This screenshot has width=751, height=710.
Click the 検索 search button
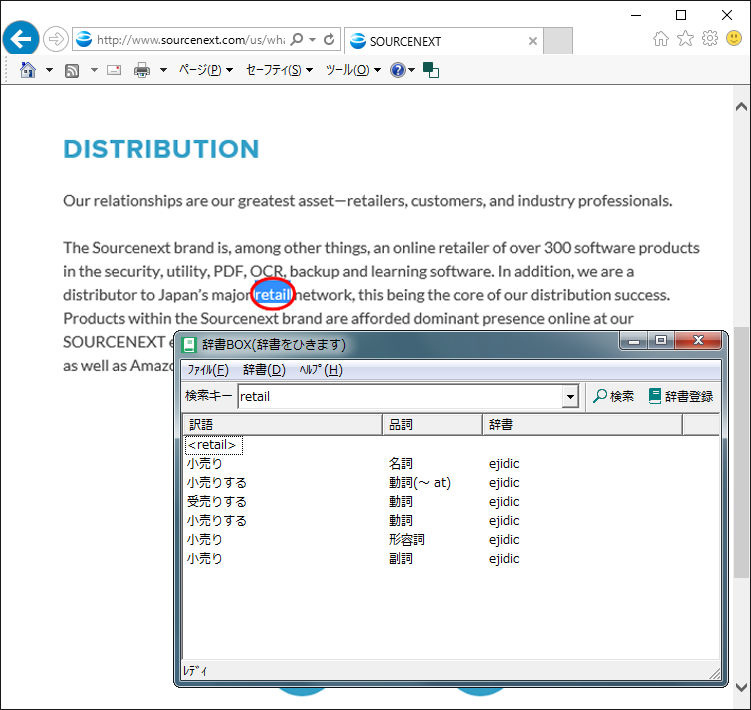pyautogui.click(x=614, y=396)
